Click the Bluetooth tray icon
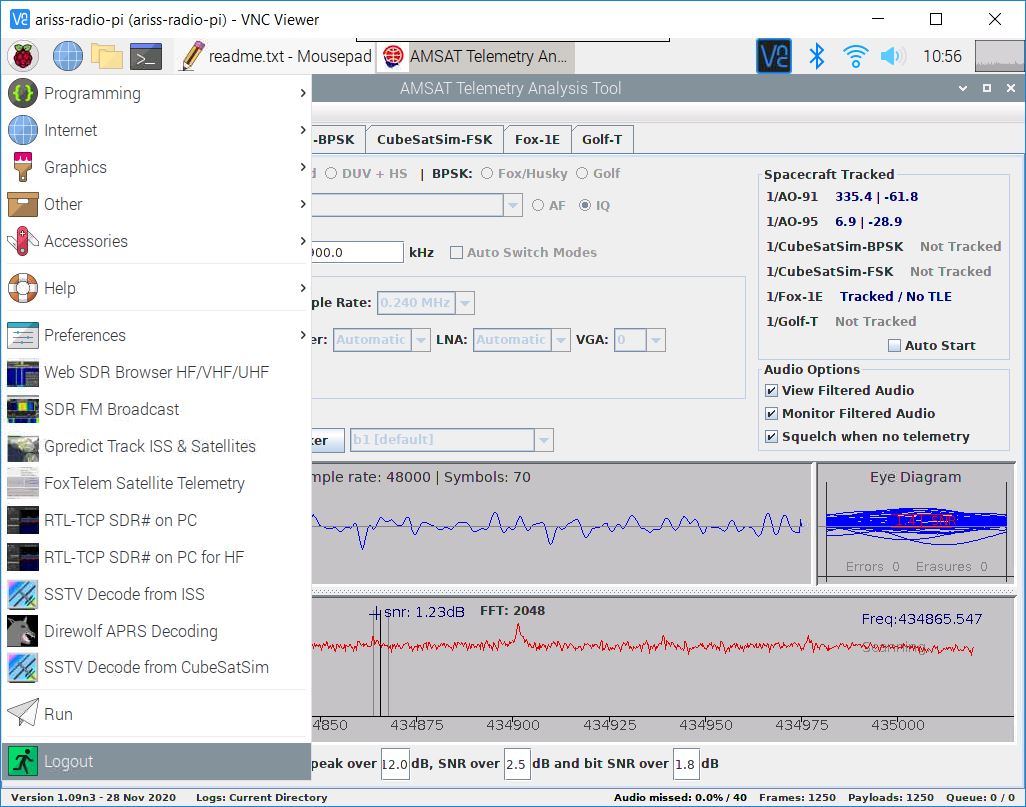This screenshot has width=1026, height=807. pyautogui.click(x=817, y=56)
